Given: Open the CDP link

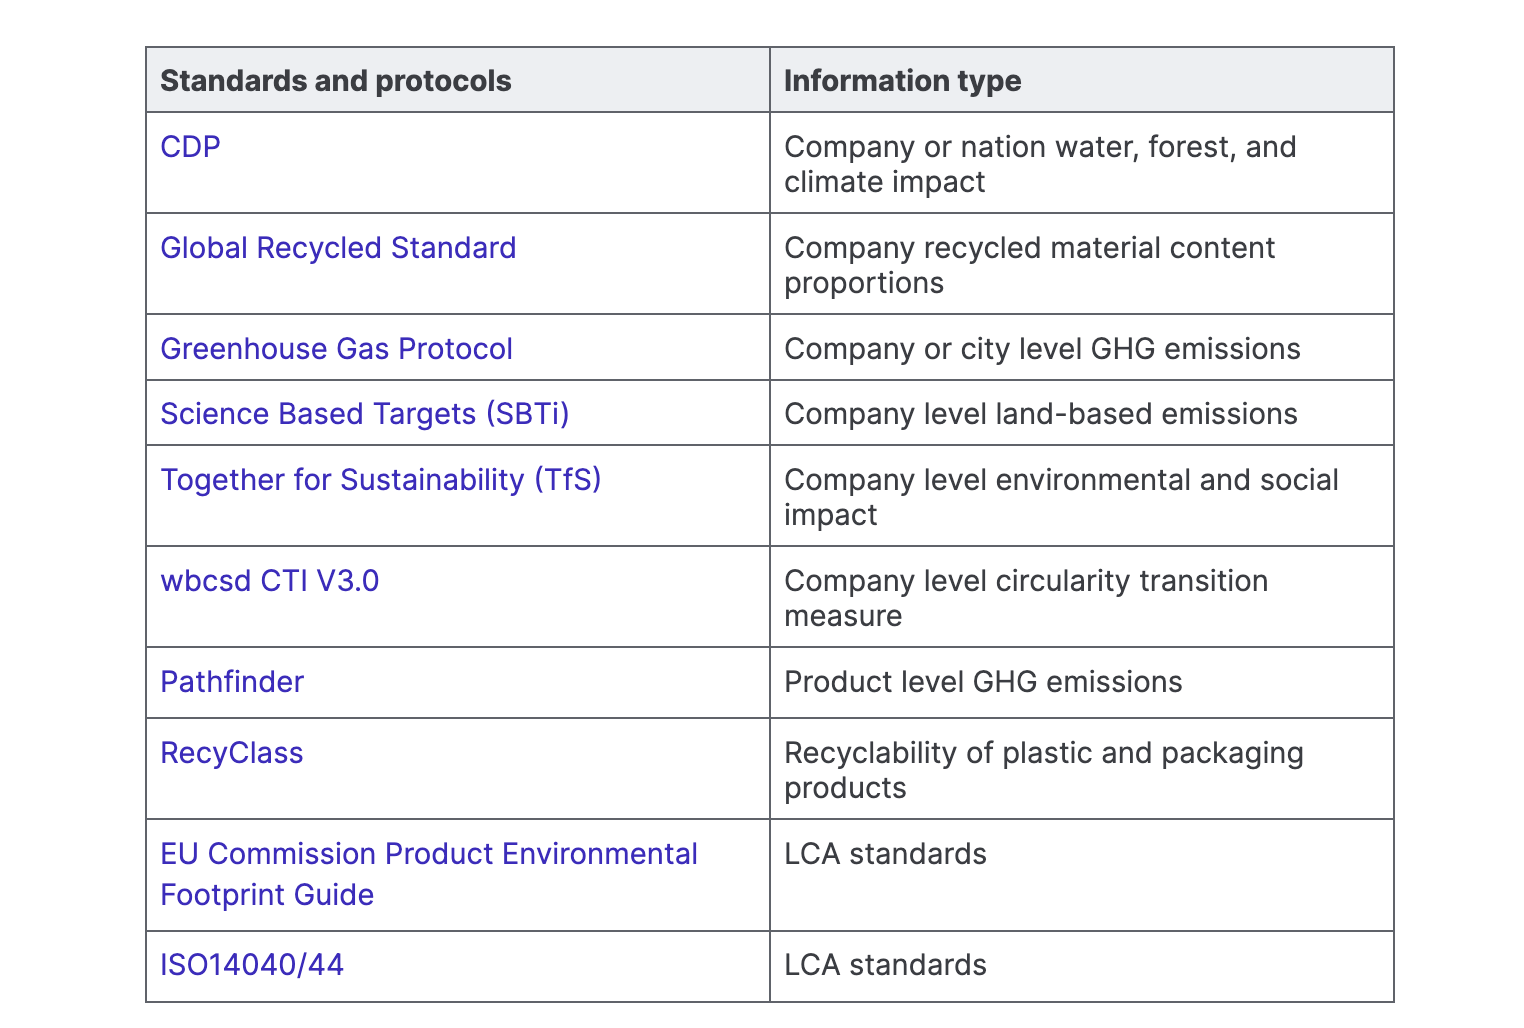Looking at the screenshot, I should click(190, 147).
